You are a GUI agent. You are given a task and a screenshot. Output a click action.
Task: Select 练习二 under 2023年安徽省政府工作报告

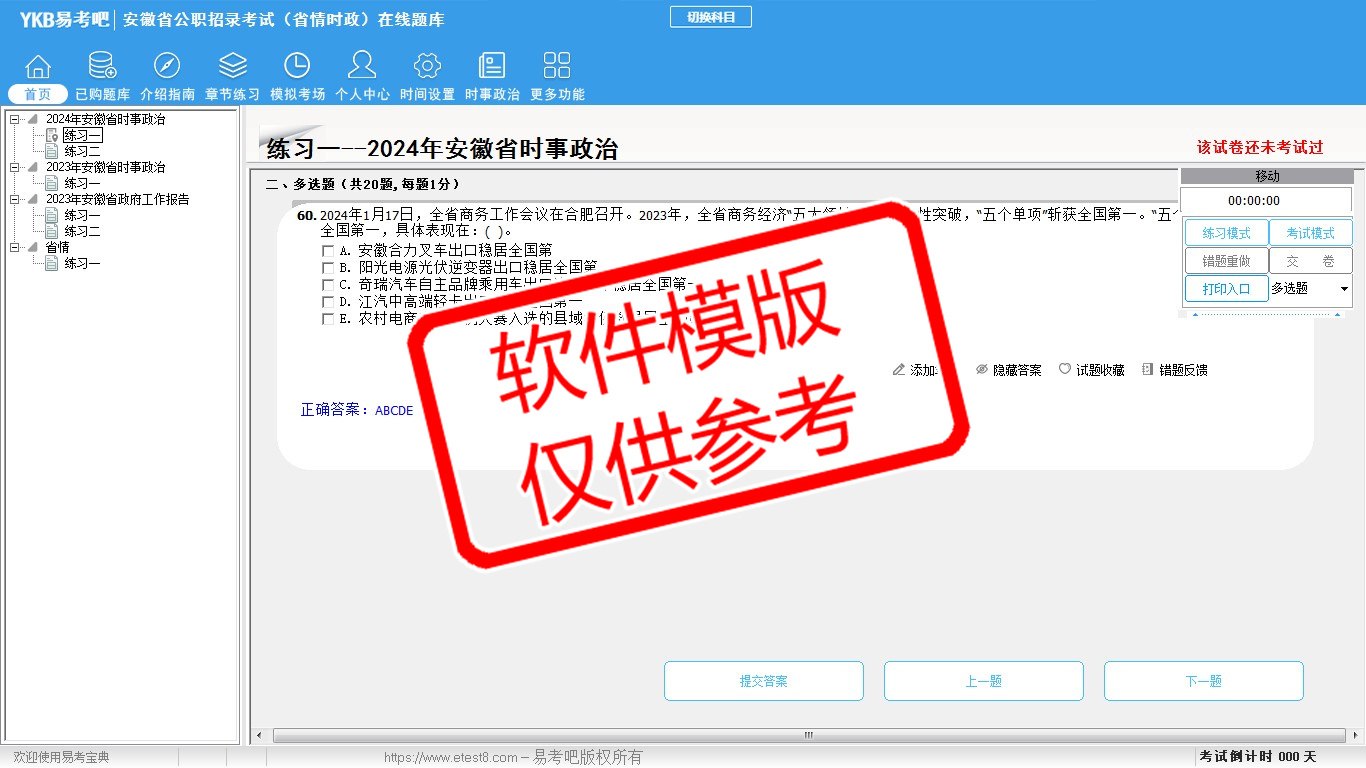coord(82,232)
